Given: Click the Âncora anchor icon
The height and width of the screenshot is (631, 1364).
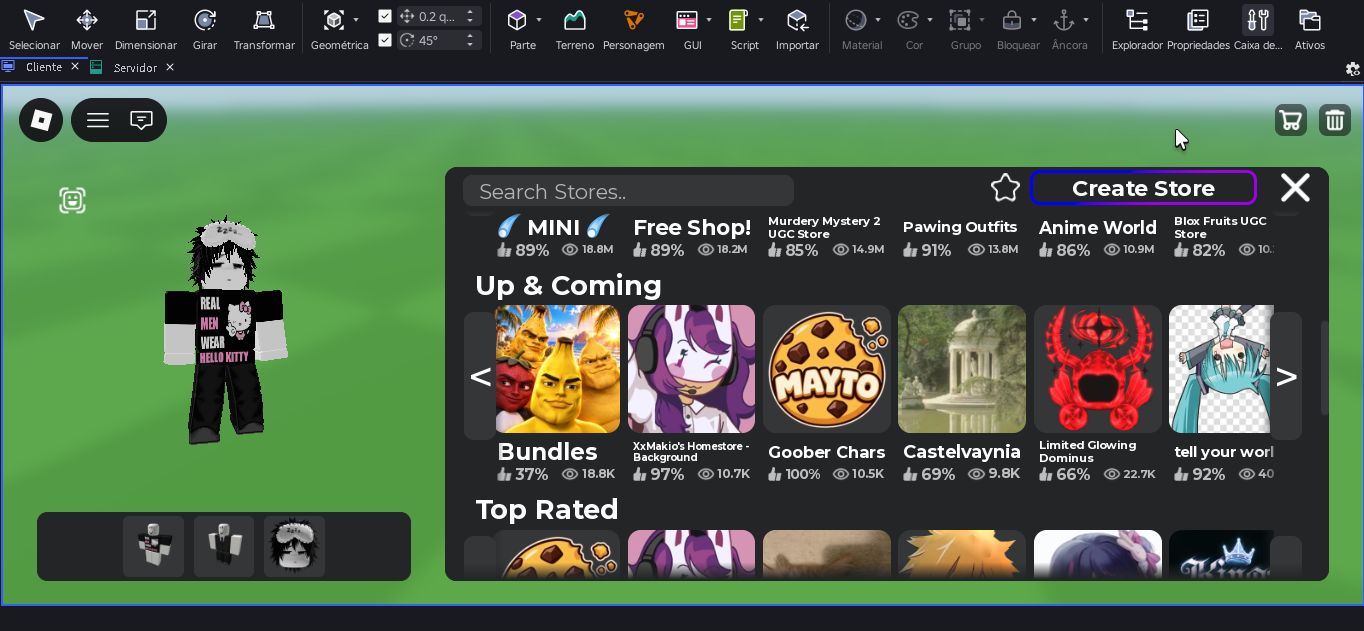Looking at the screenshot, I should 1064,20.
